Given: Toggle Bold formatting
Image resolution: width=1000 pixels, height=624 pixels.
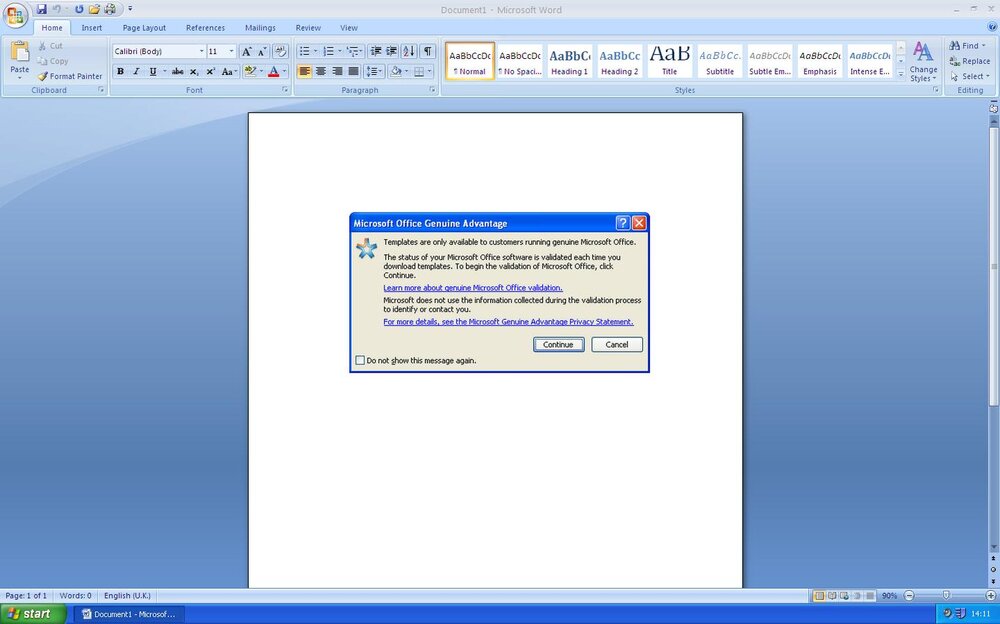Looking at the screenshot, I should click(120, 71).
